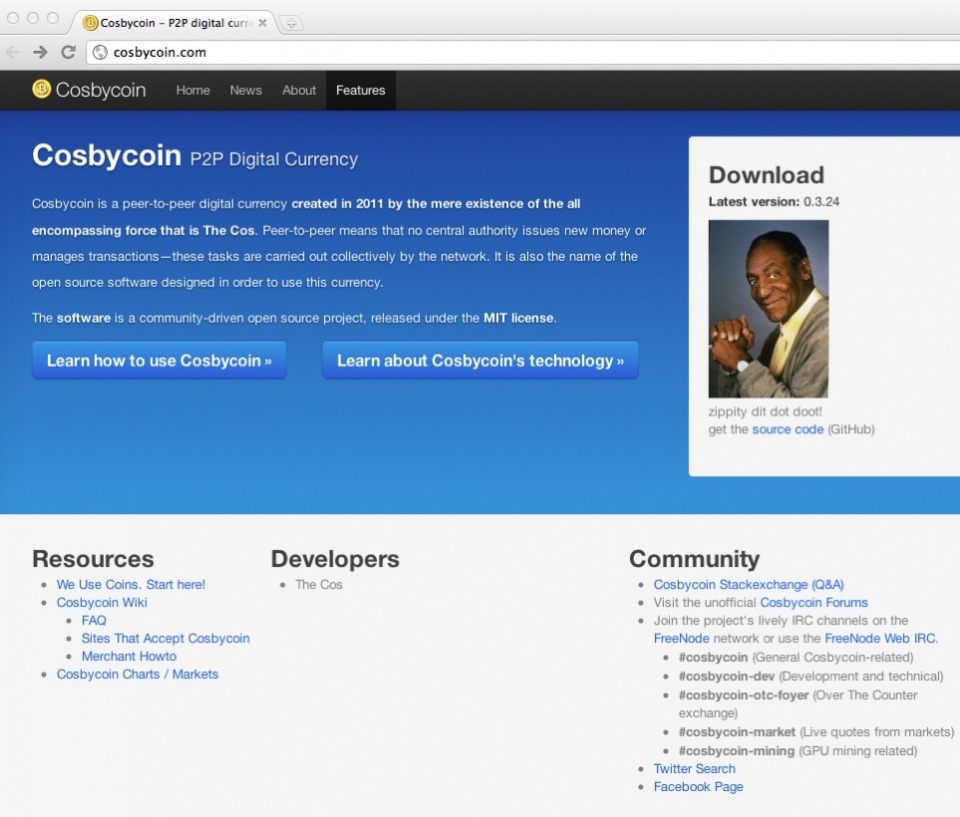Visit the Cosbycoin Wiki link
The width and height of the screenshot is (960, 817).
tap(102, 603)
